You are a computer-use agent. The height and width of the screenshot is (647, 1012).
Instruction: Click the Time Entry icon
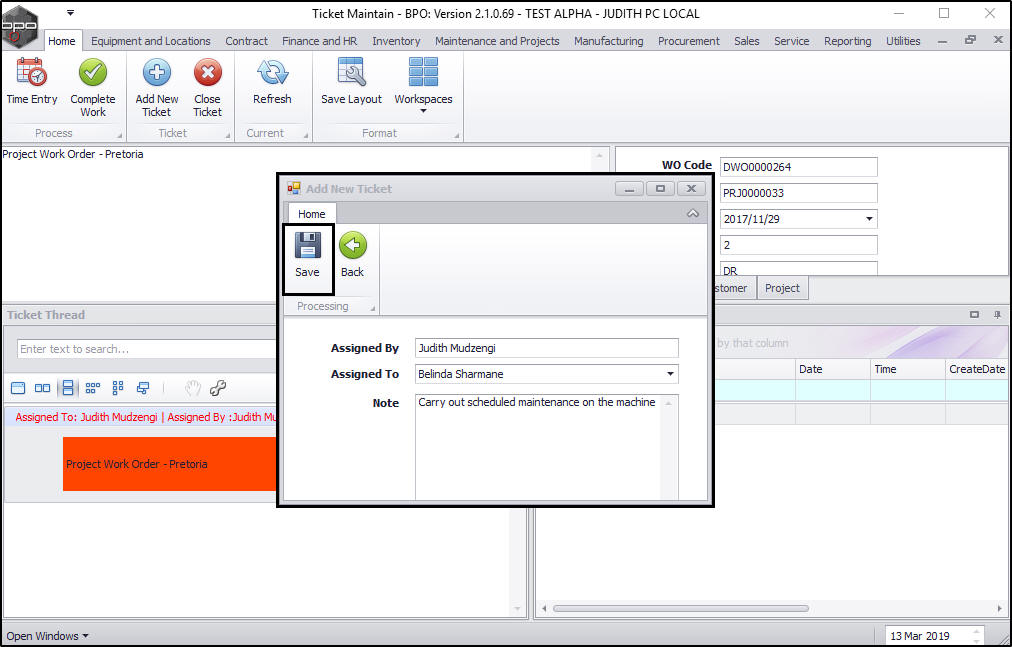click(x=32, y=72)
